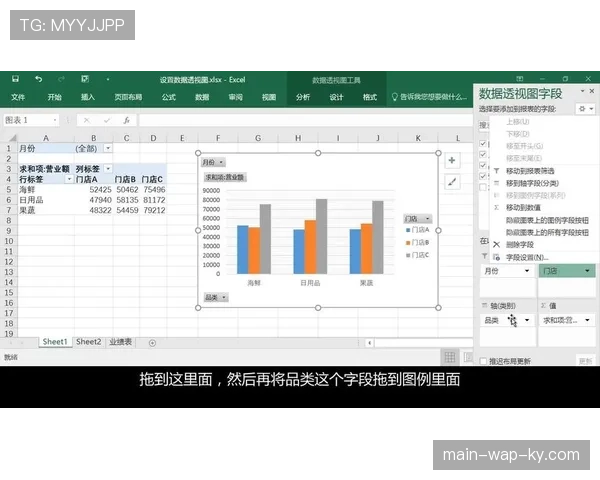Open the 行标签 filter dropdown
The width and height of the screenshot is (600, 480).
click(69, 179)
